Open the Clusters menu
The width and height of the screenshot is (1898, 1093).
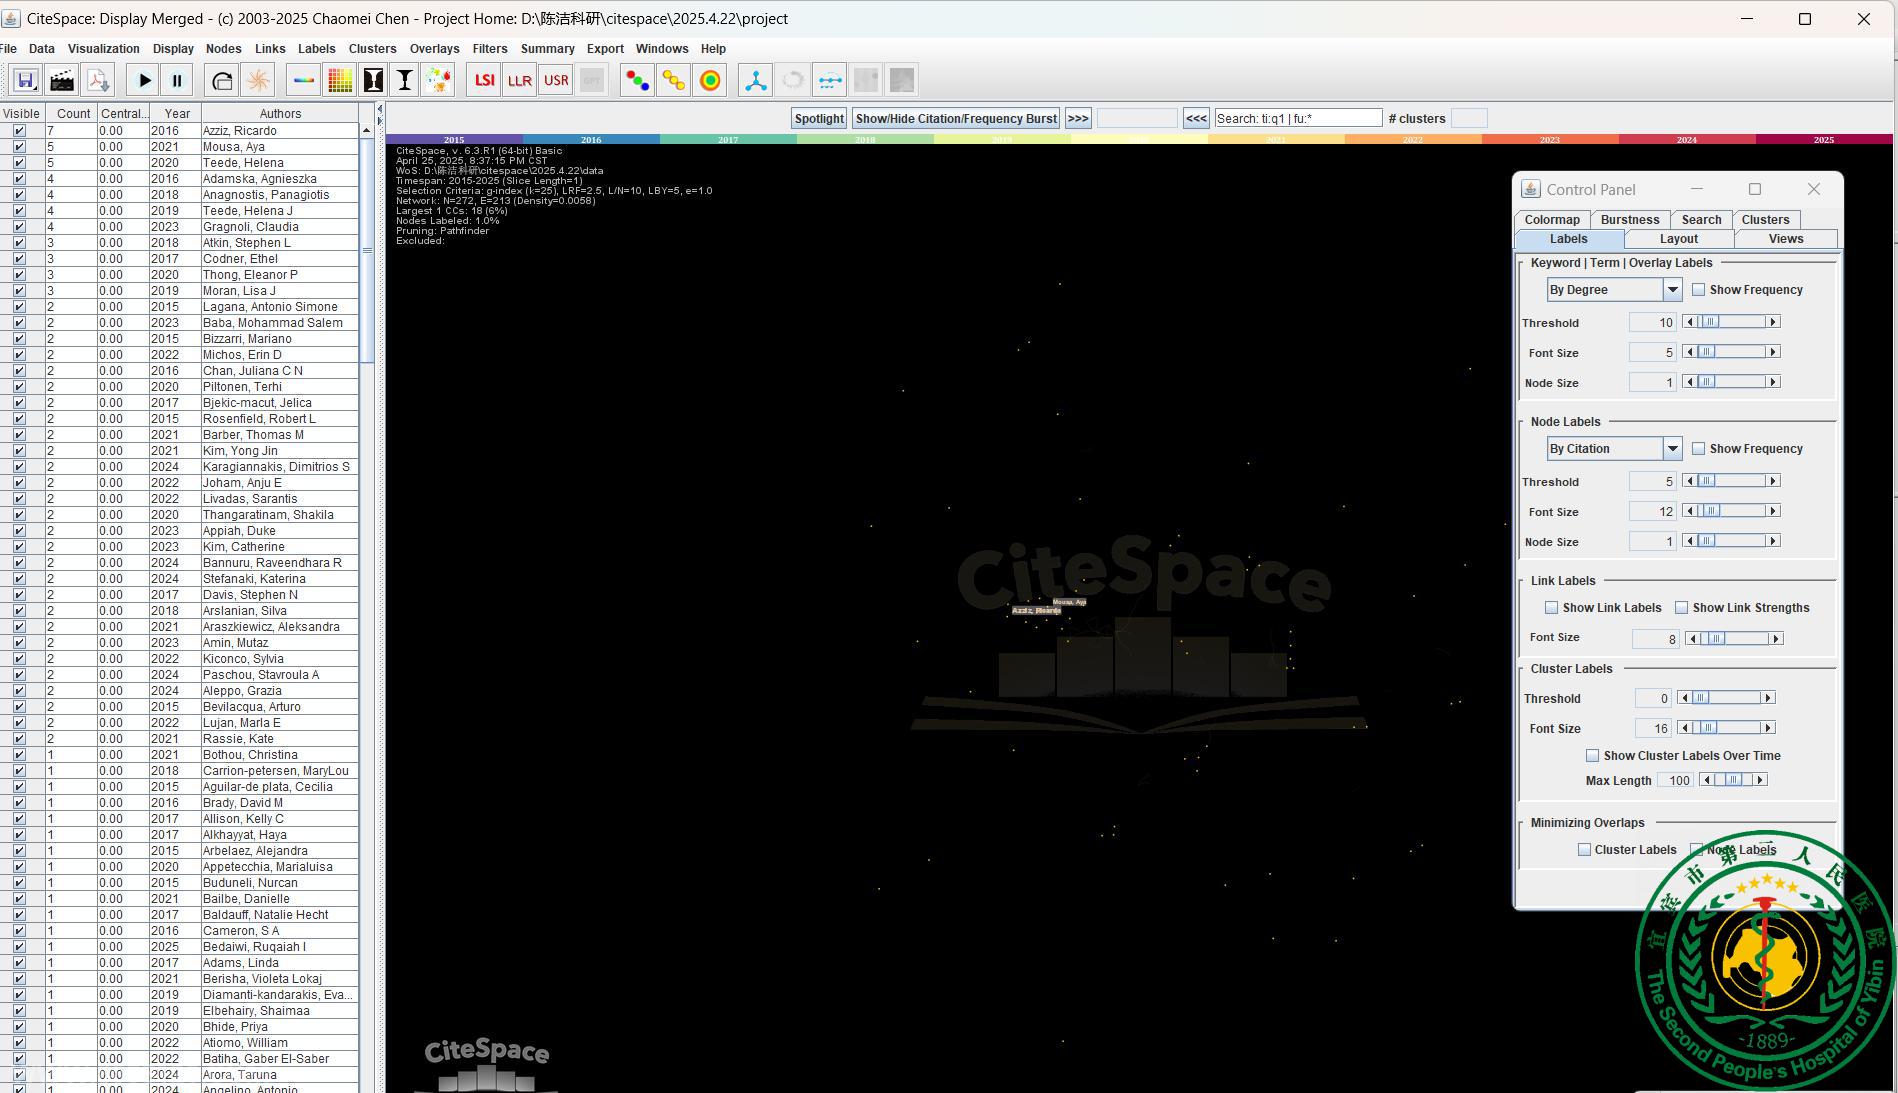tap(372, 49)
